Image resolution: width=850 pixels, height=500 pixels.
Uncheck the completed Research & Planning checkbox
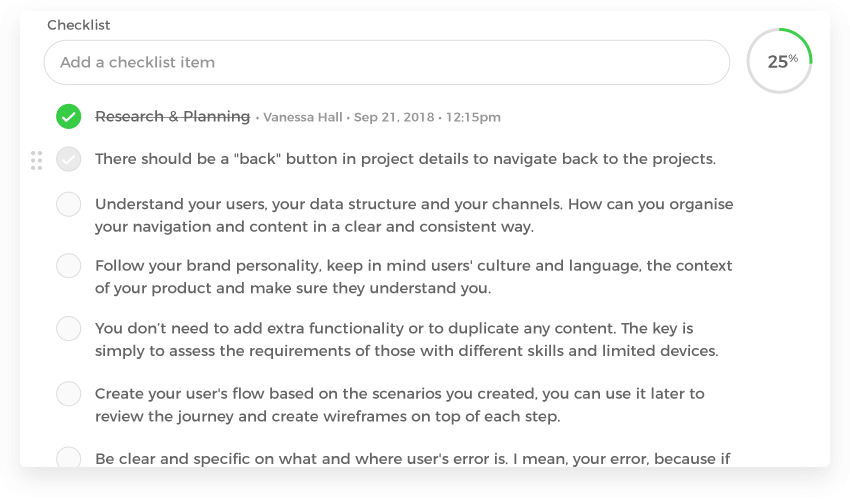[x=68, y=117]
